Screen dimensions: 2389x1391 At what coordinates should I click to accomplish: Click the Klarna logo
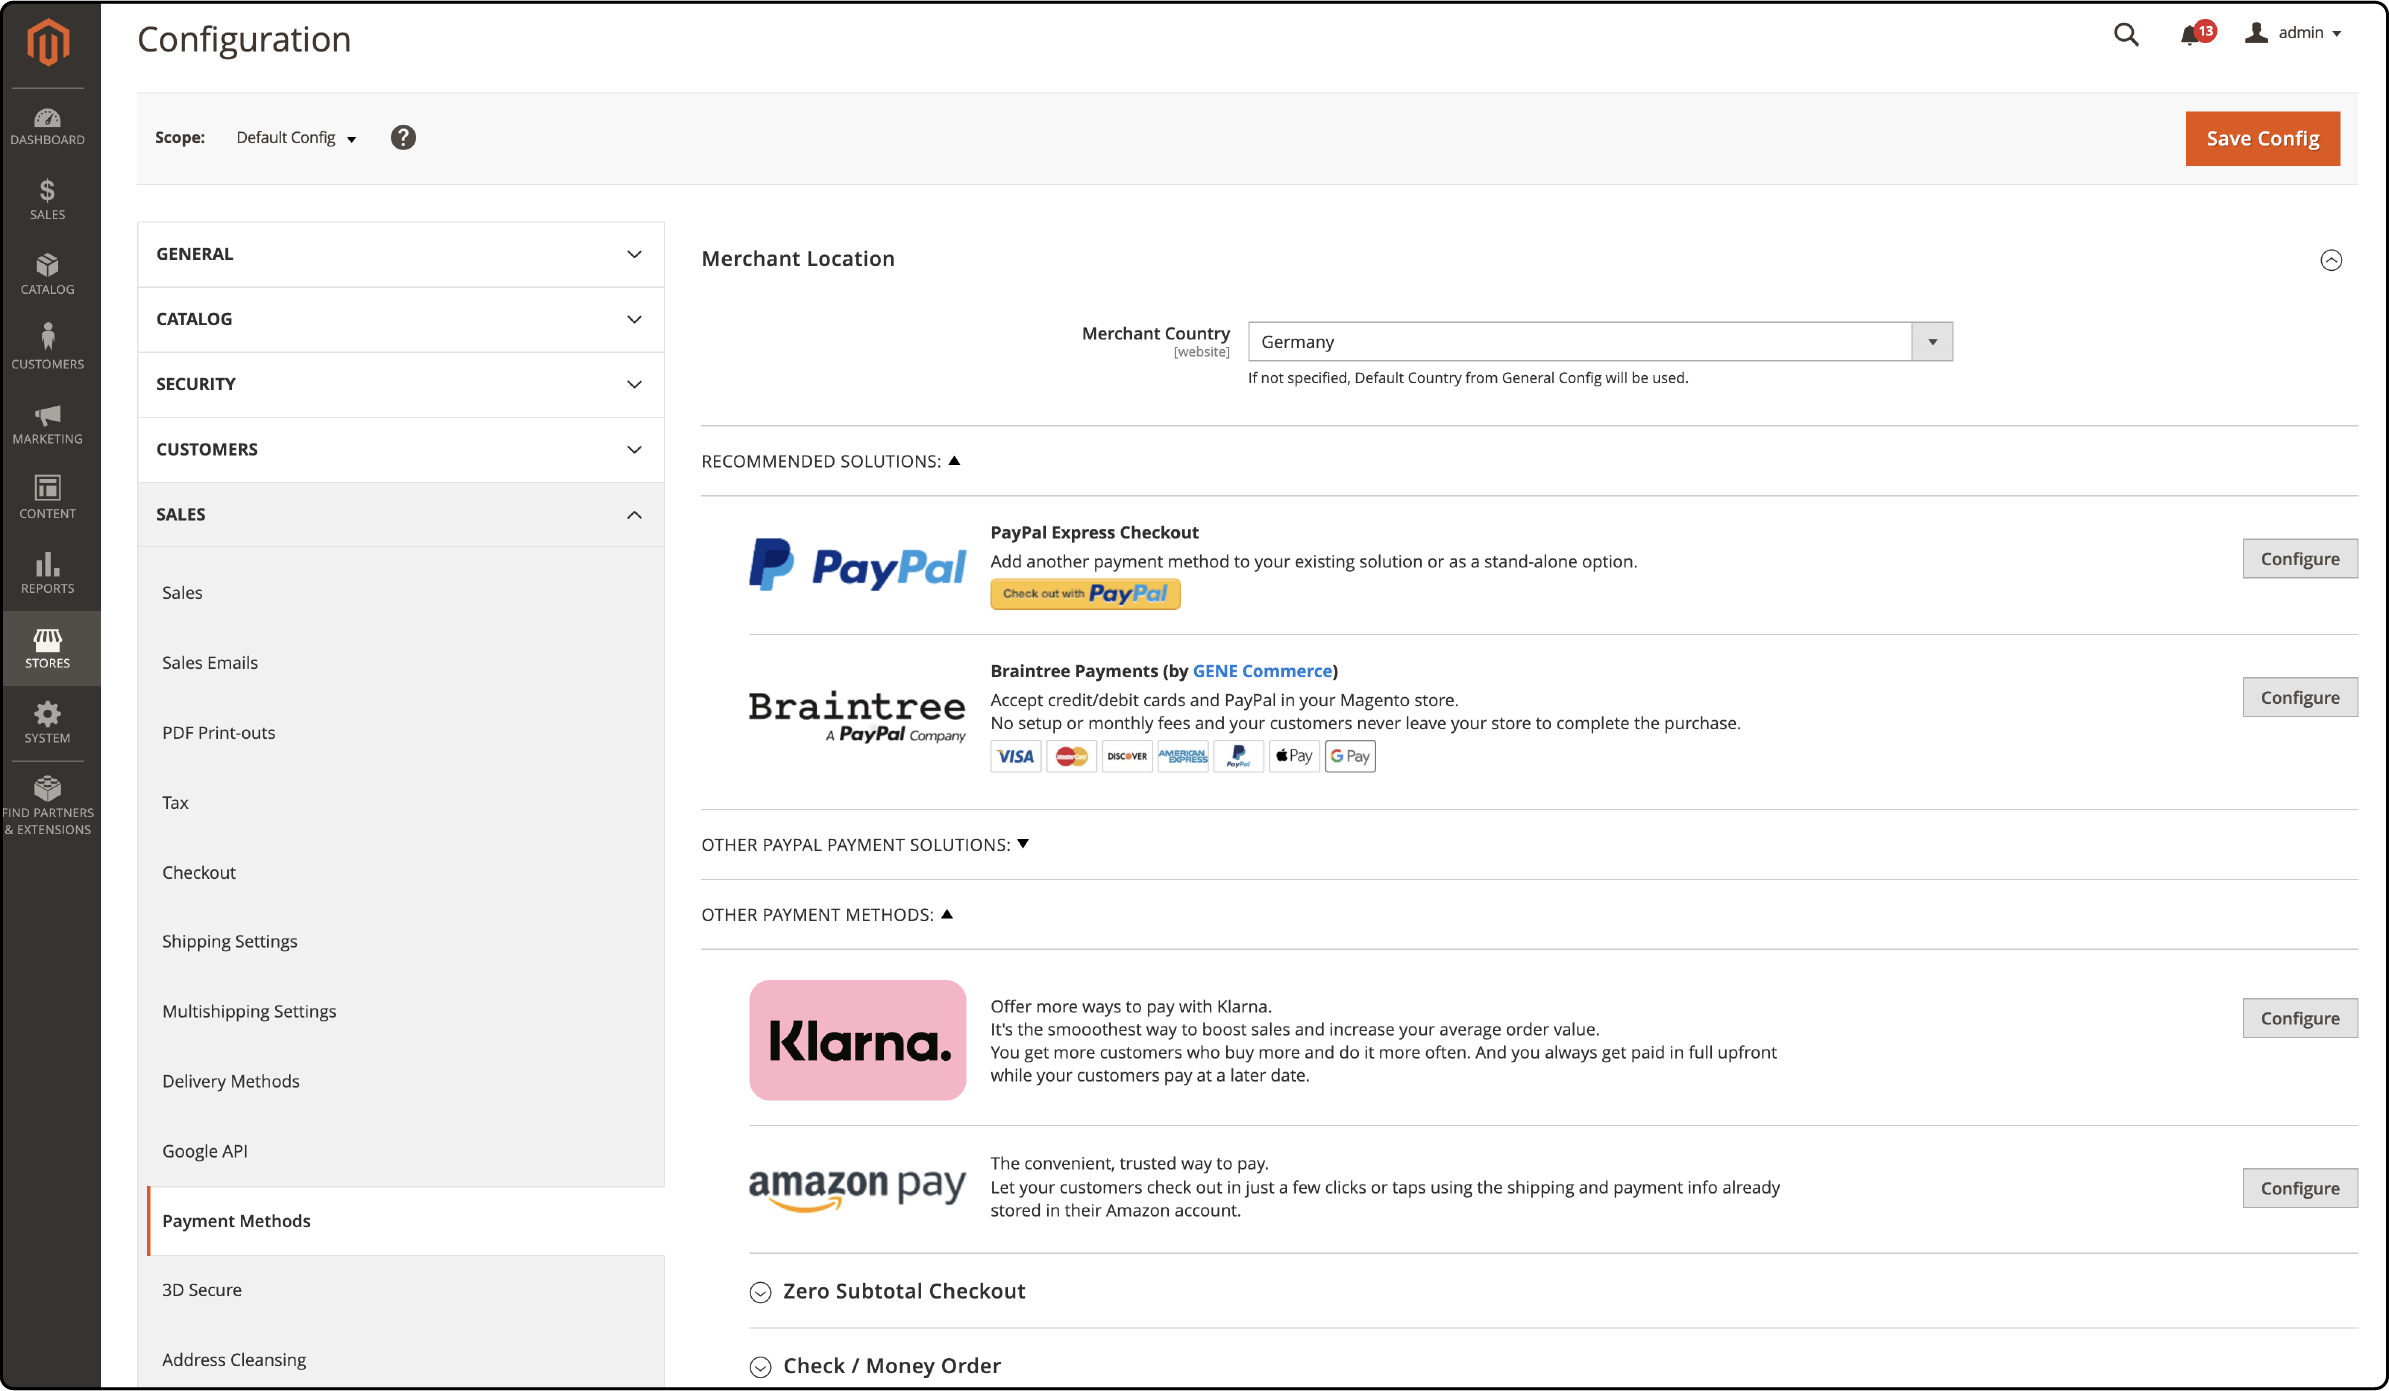coord(857,1040)
